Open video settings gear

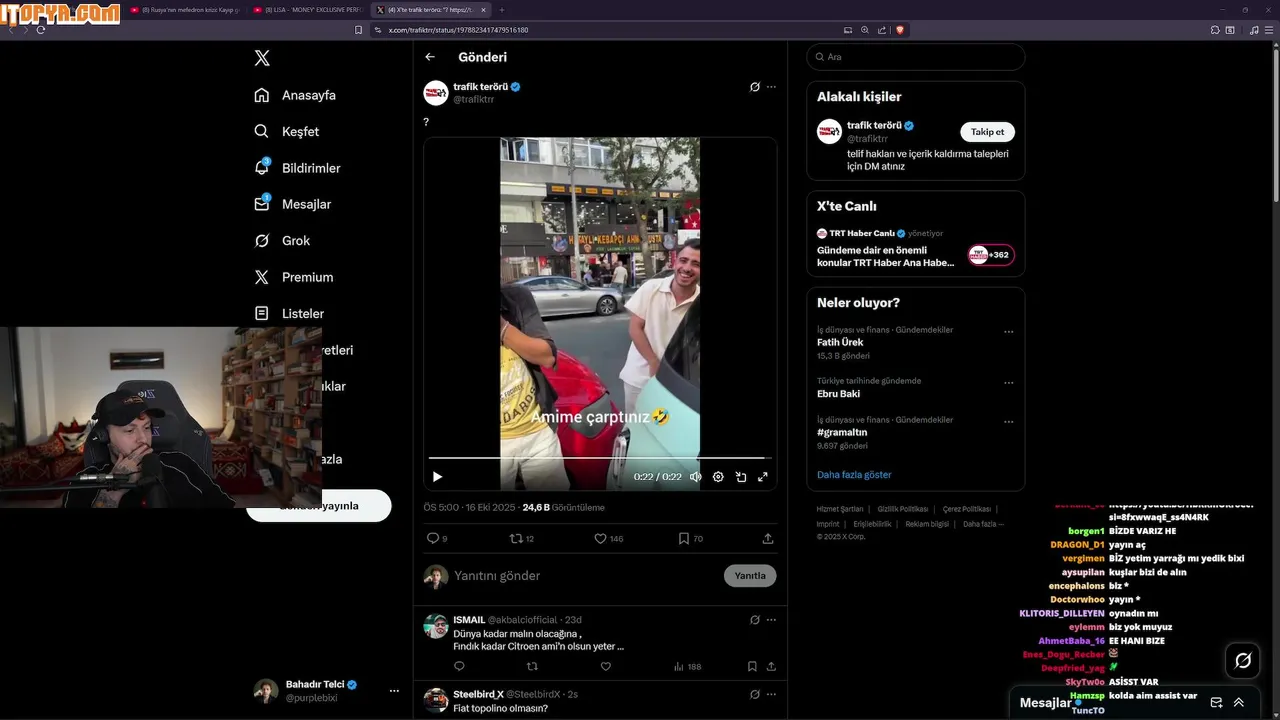coord(718,477)
